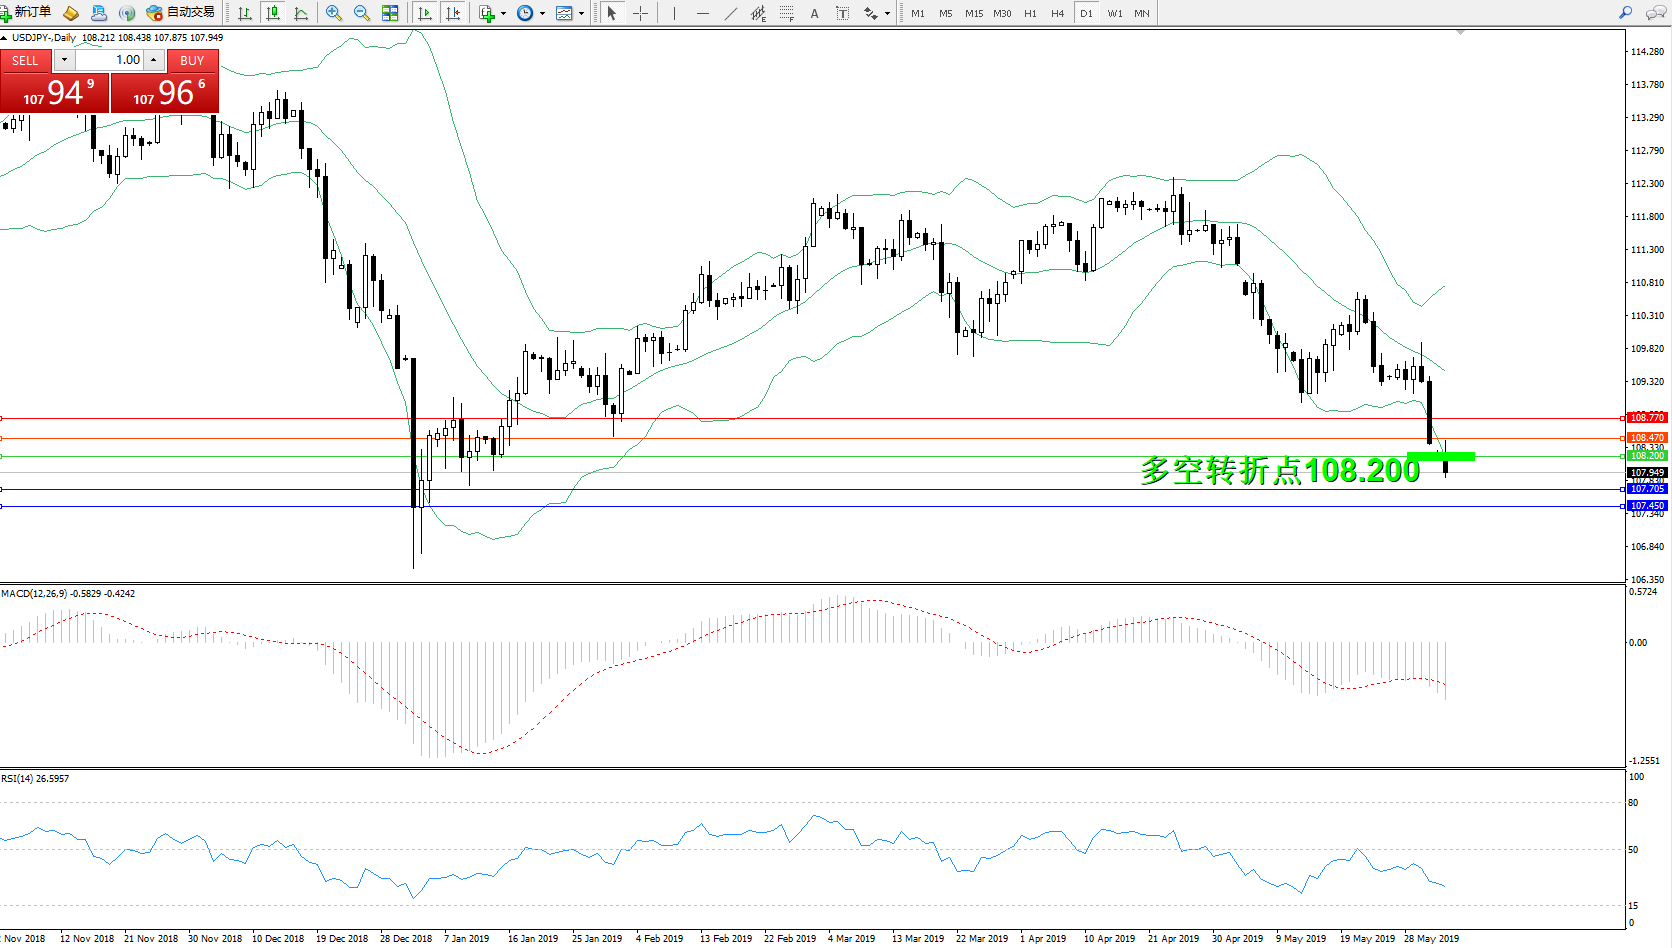Switch to the H4 timeframe
Viewport: 1672px width, 948px height.
(1057, 13)
